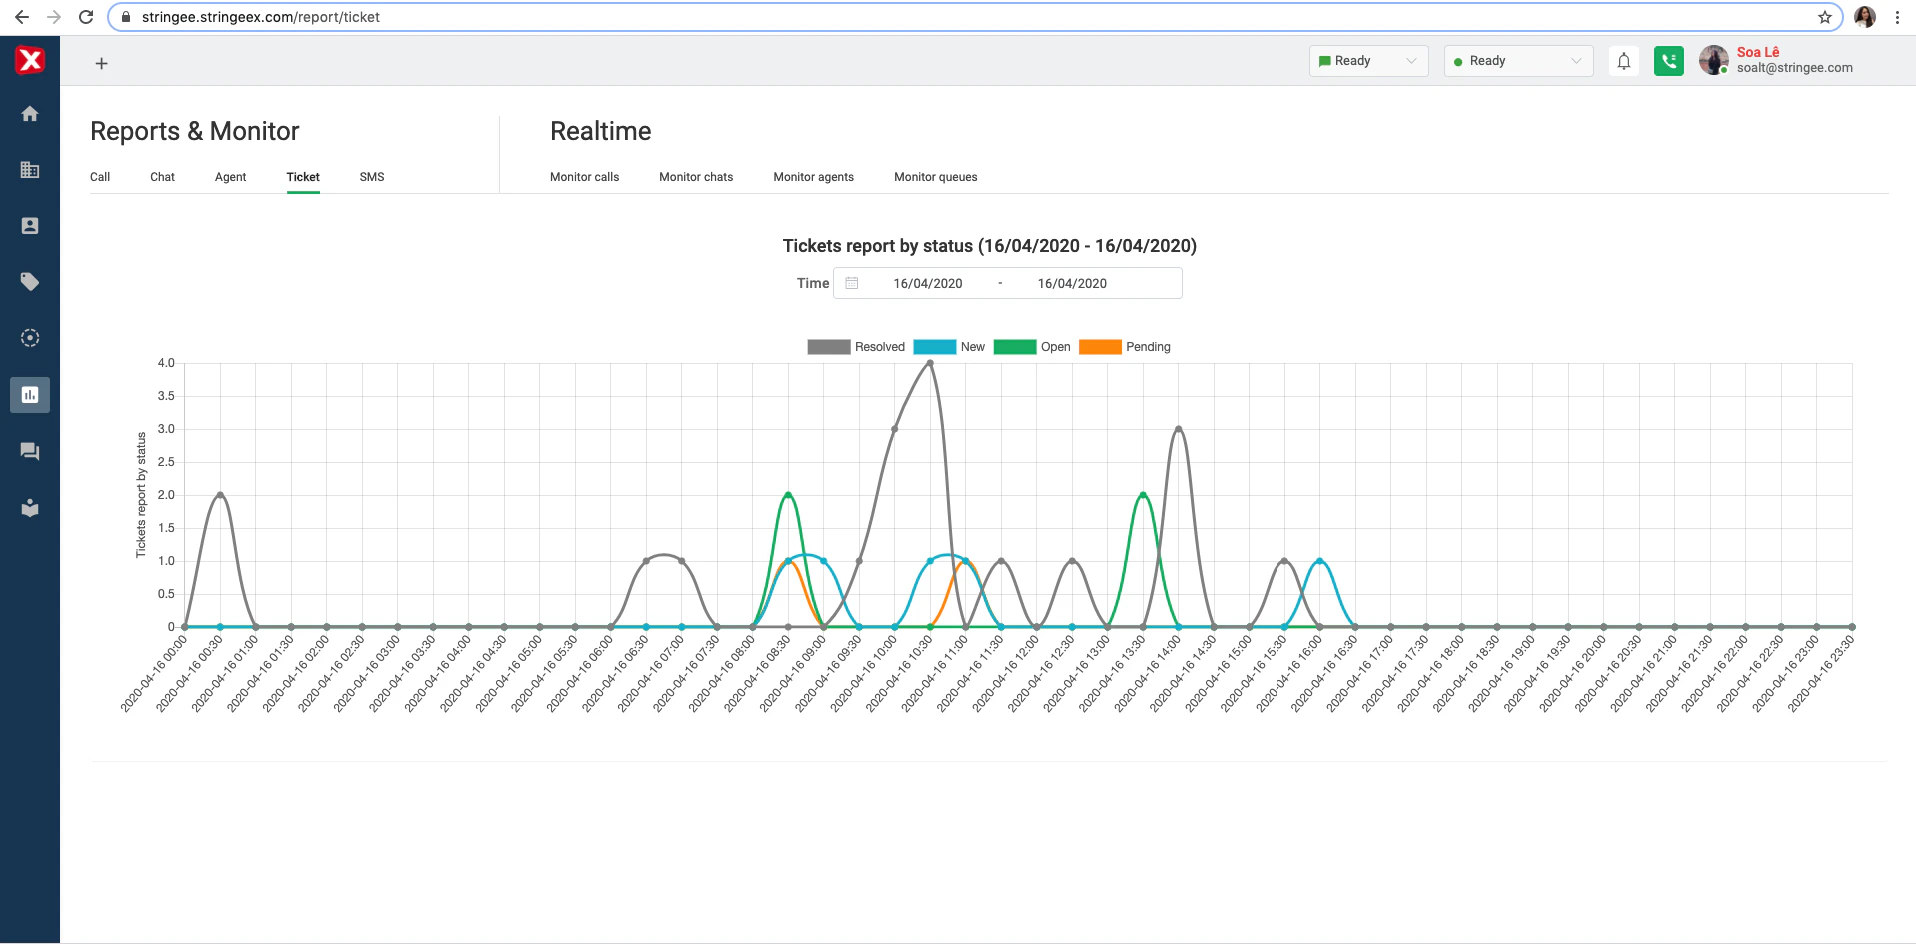Click the notification bell icon
This screenshot has width=1916, height=944.
click(x=1624, y=61)
